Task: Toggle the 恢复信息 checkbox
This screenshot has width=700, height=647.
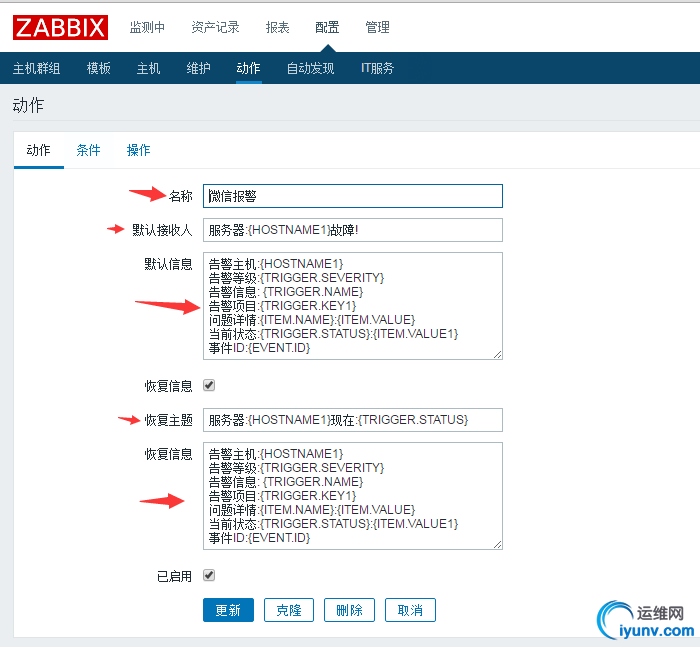Action: (x=209, y=385)
